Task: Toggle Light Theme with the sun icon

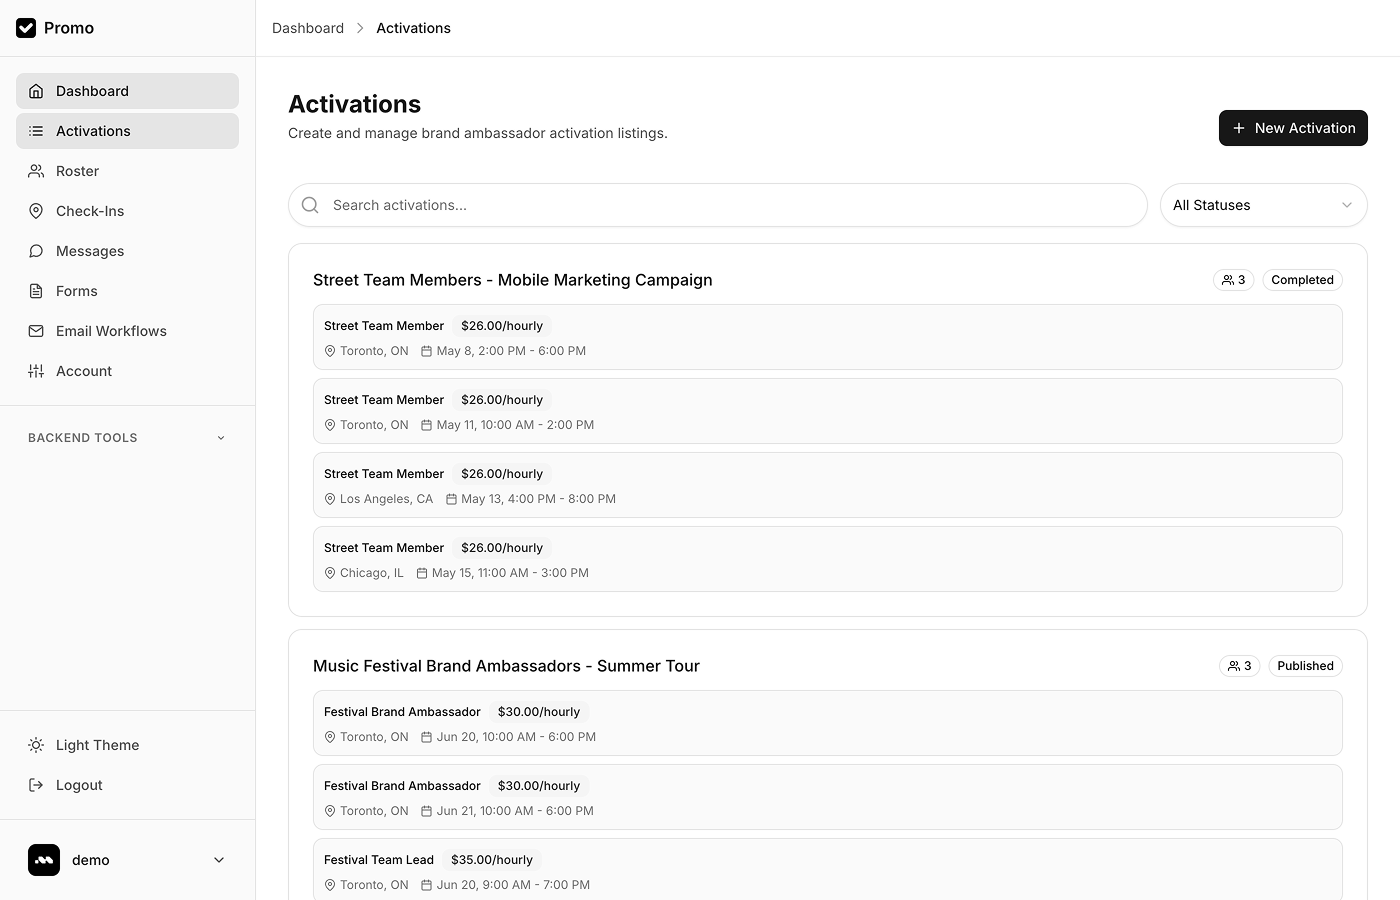Action: point(36,745)
